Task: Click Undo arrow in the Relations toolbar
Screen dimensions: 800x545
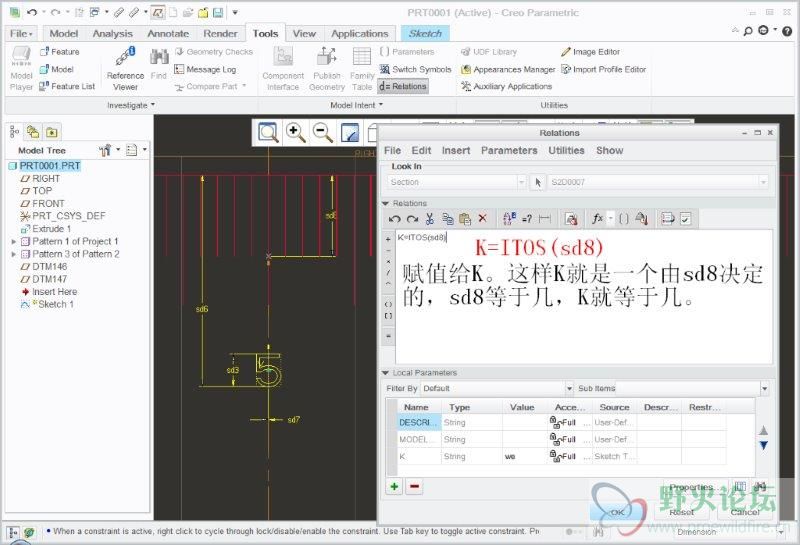Action: coord(394,219)
